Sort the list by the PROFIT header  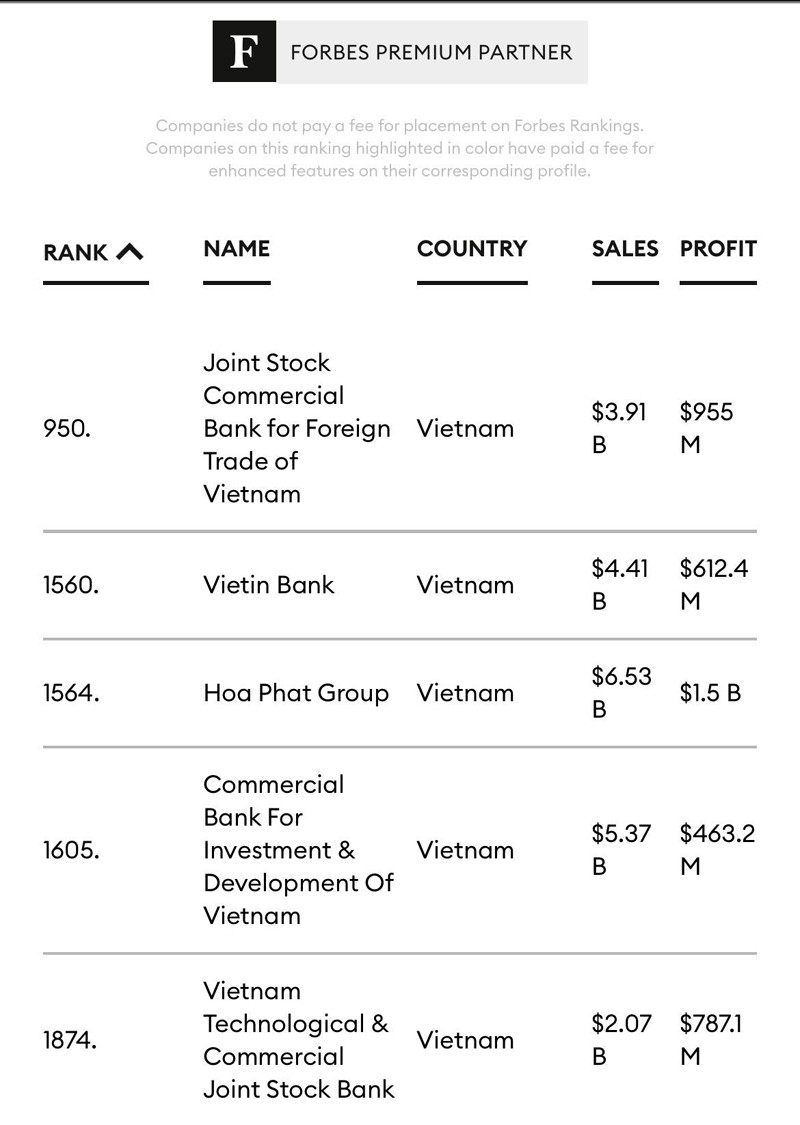click(718, 249)
